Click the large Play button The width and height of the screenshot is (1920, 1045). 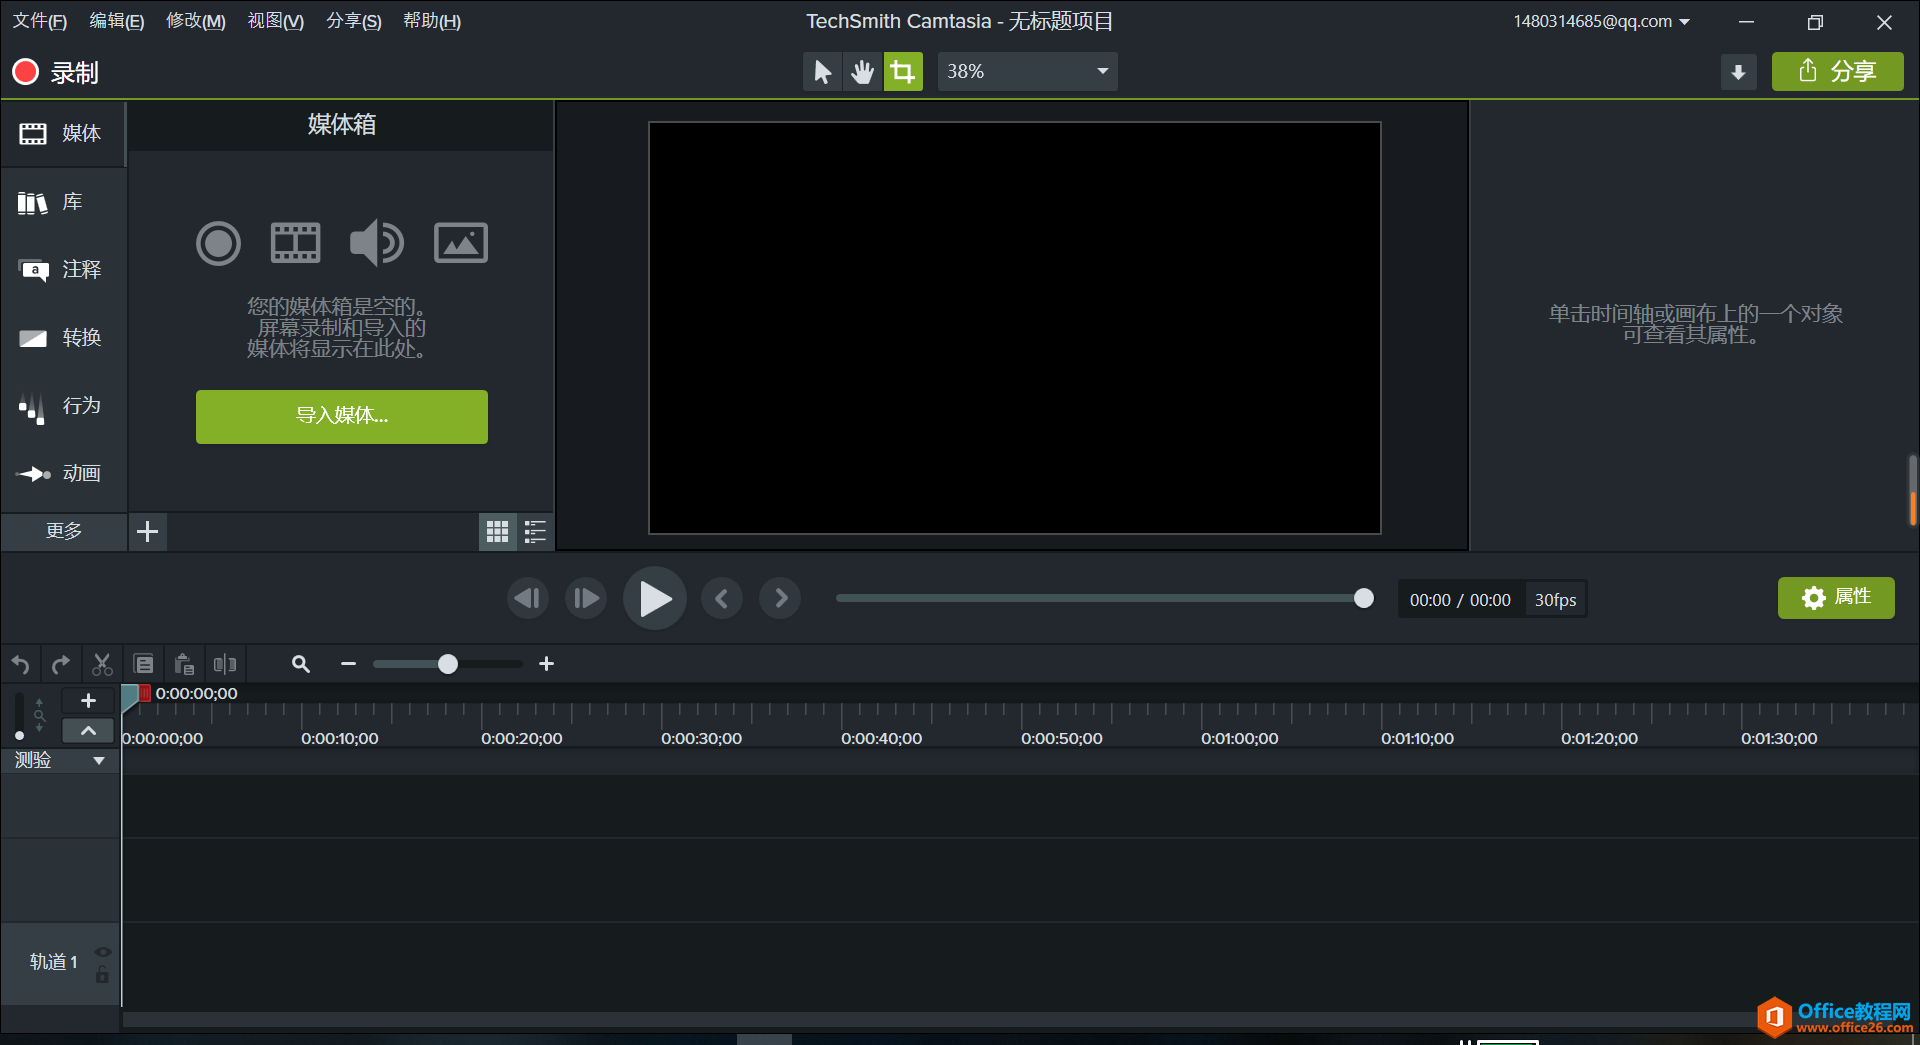pyautogui.click(x=655, y=598)
